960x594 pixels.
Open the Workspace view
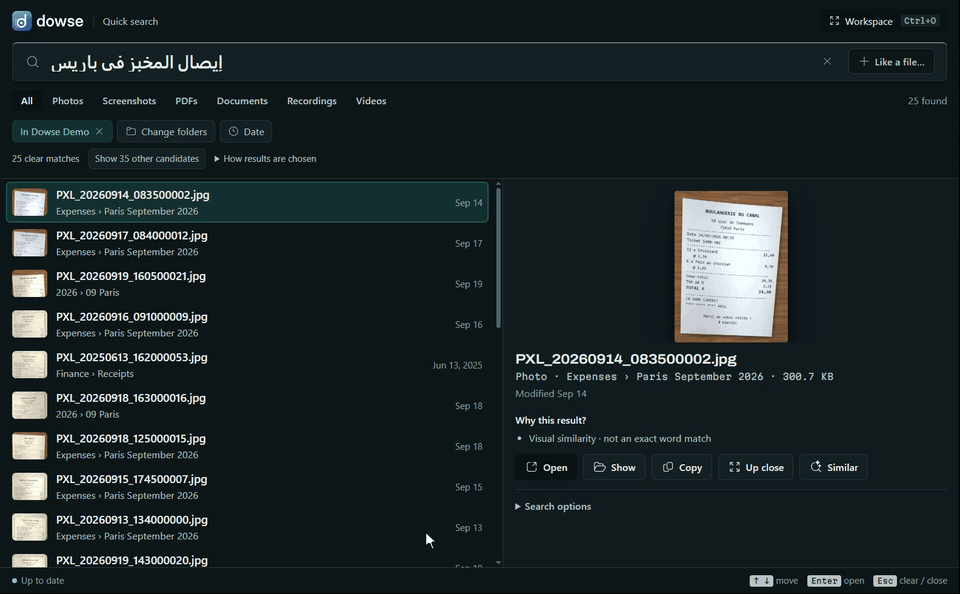tap(882, 21)
